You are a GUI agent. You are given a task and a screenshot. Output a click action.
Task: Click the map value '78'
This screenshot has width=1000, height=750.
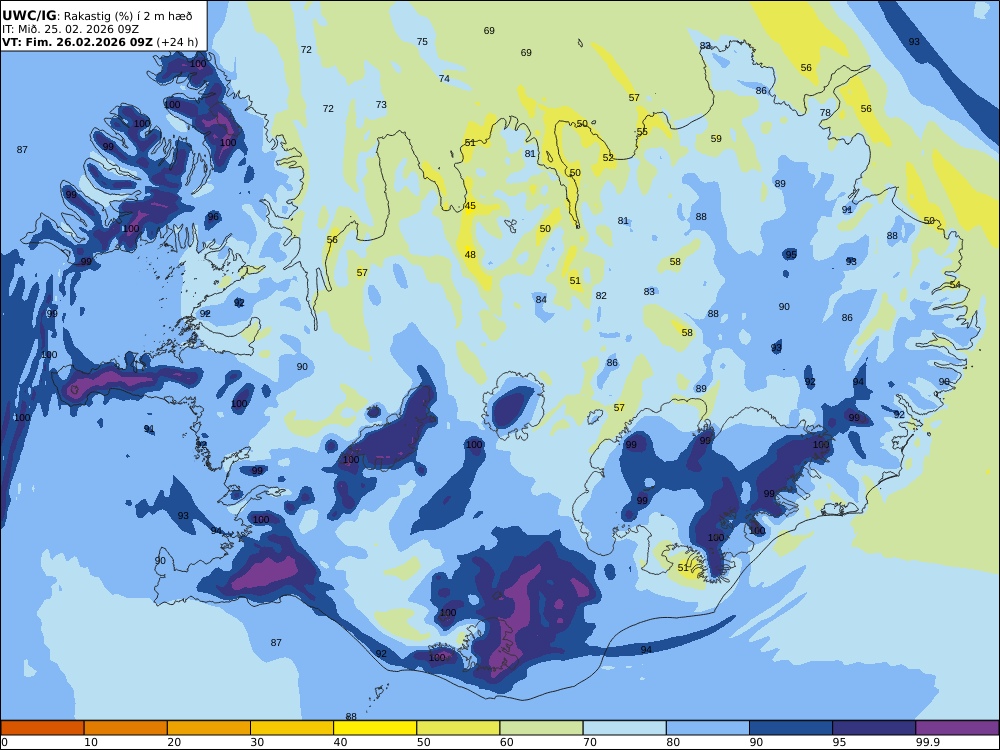825,112
